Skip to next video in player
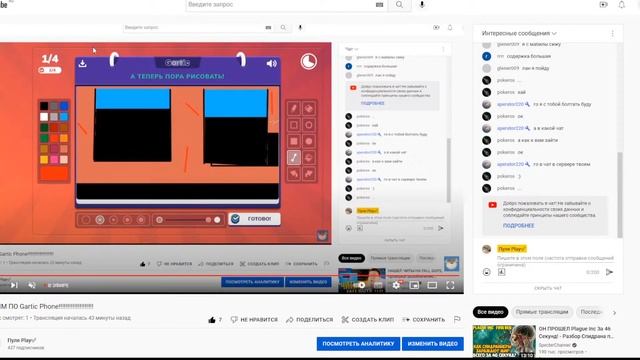The height and width of the screenshot is (360, 640). [x=14, y=285]
